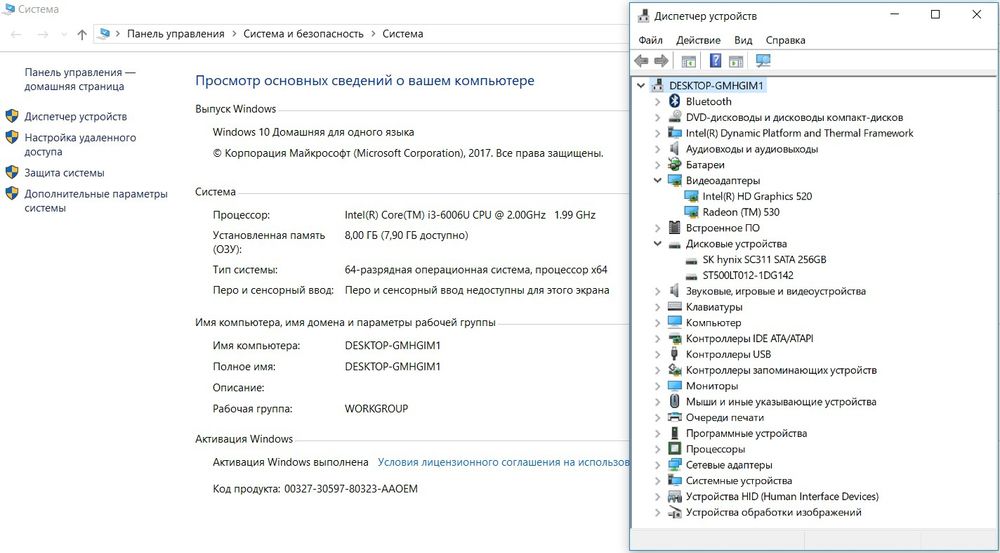
Task: Click the Процессоры category icon
Action: [x=675, y=449]
